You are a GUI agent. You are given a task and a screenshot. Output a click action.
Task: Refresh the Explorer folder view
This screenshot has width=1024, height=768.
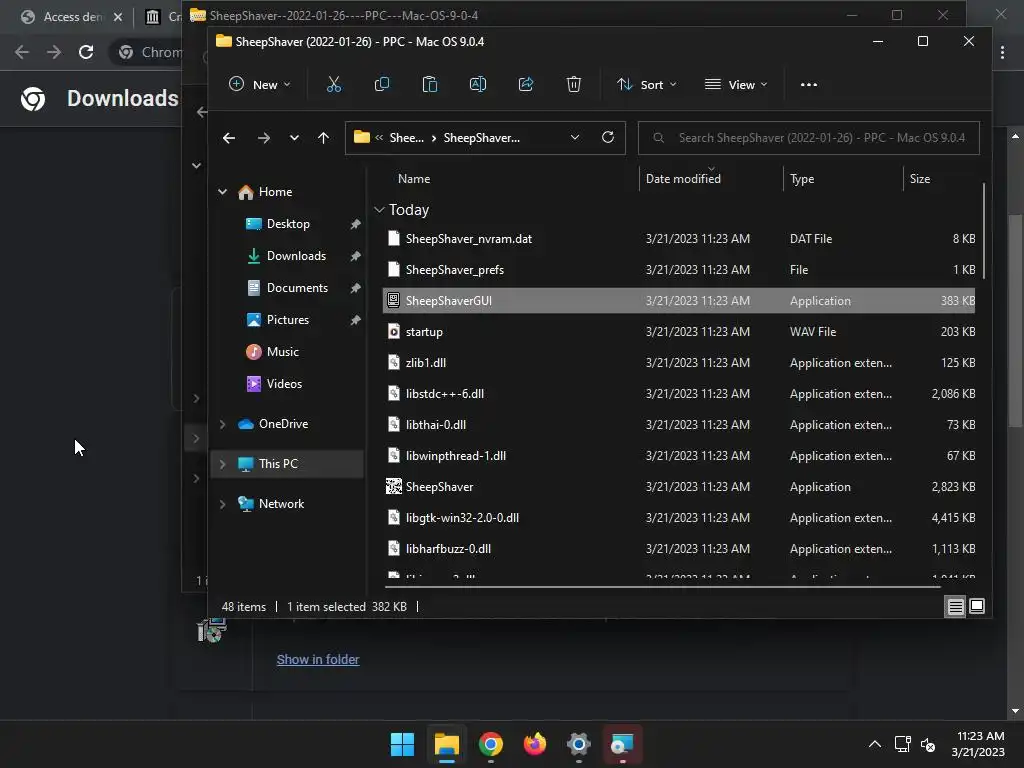coord(607,137)
